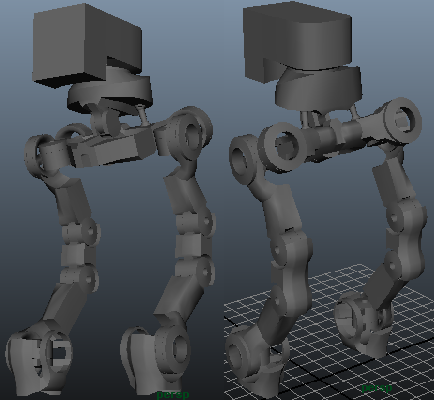The width and height of the screenshot is (434, 400).
Task: Click the persp label under the left robot
Action: pos(173,395)
